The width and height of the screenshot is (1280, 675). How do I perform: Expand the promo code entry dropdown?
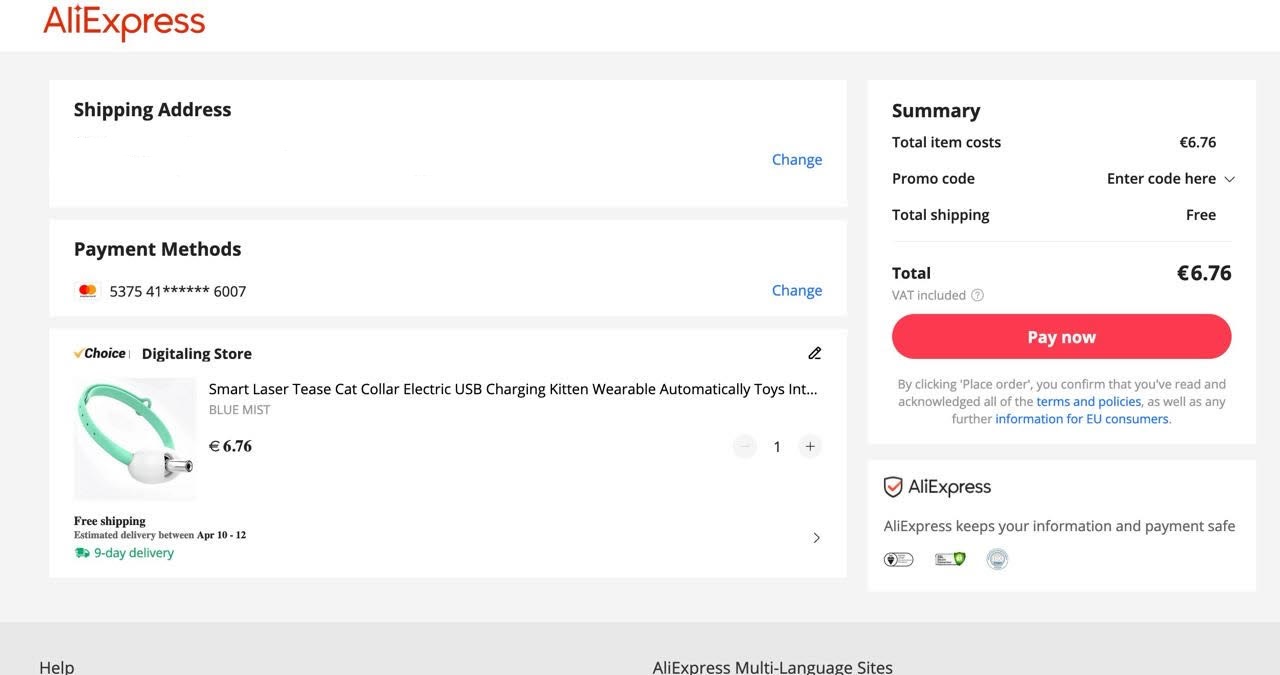click(1170, 179)
